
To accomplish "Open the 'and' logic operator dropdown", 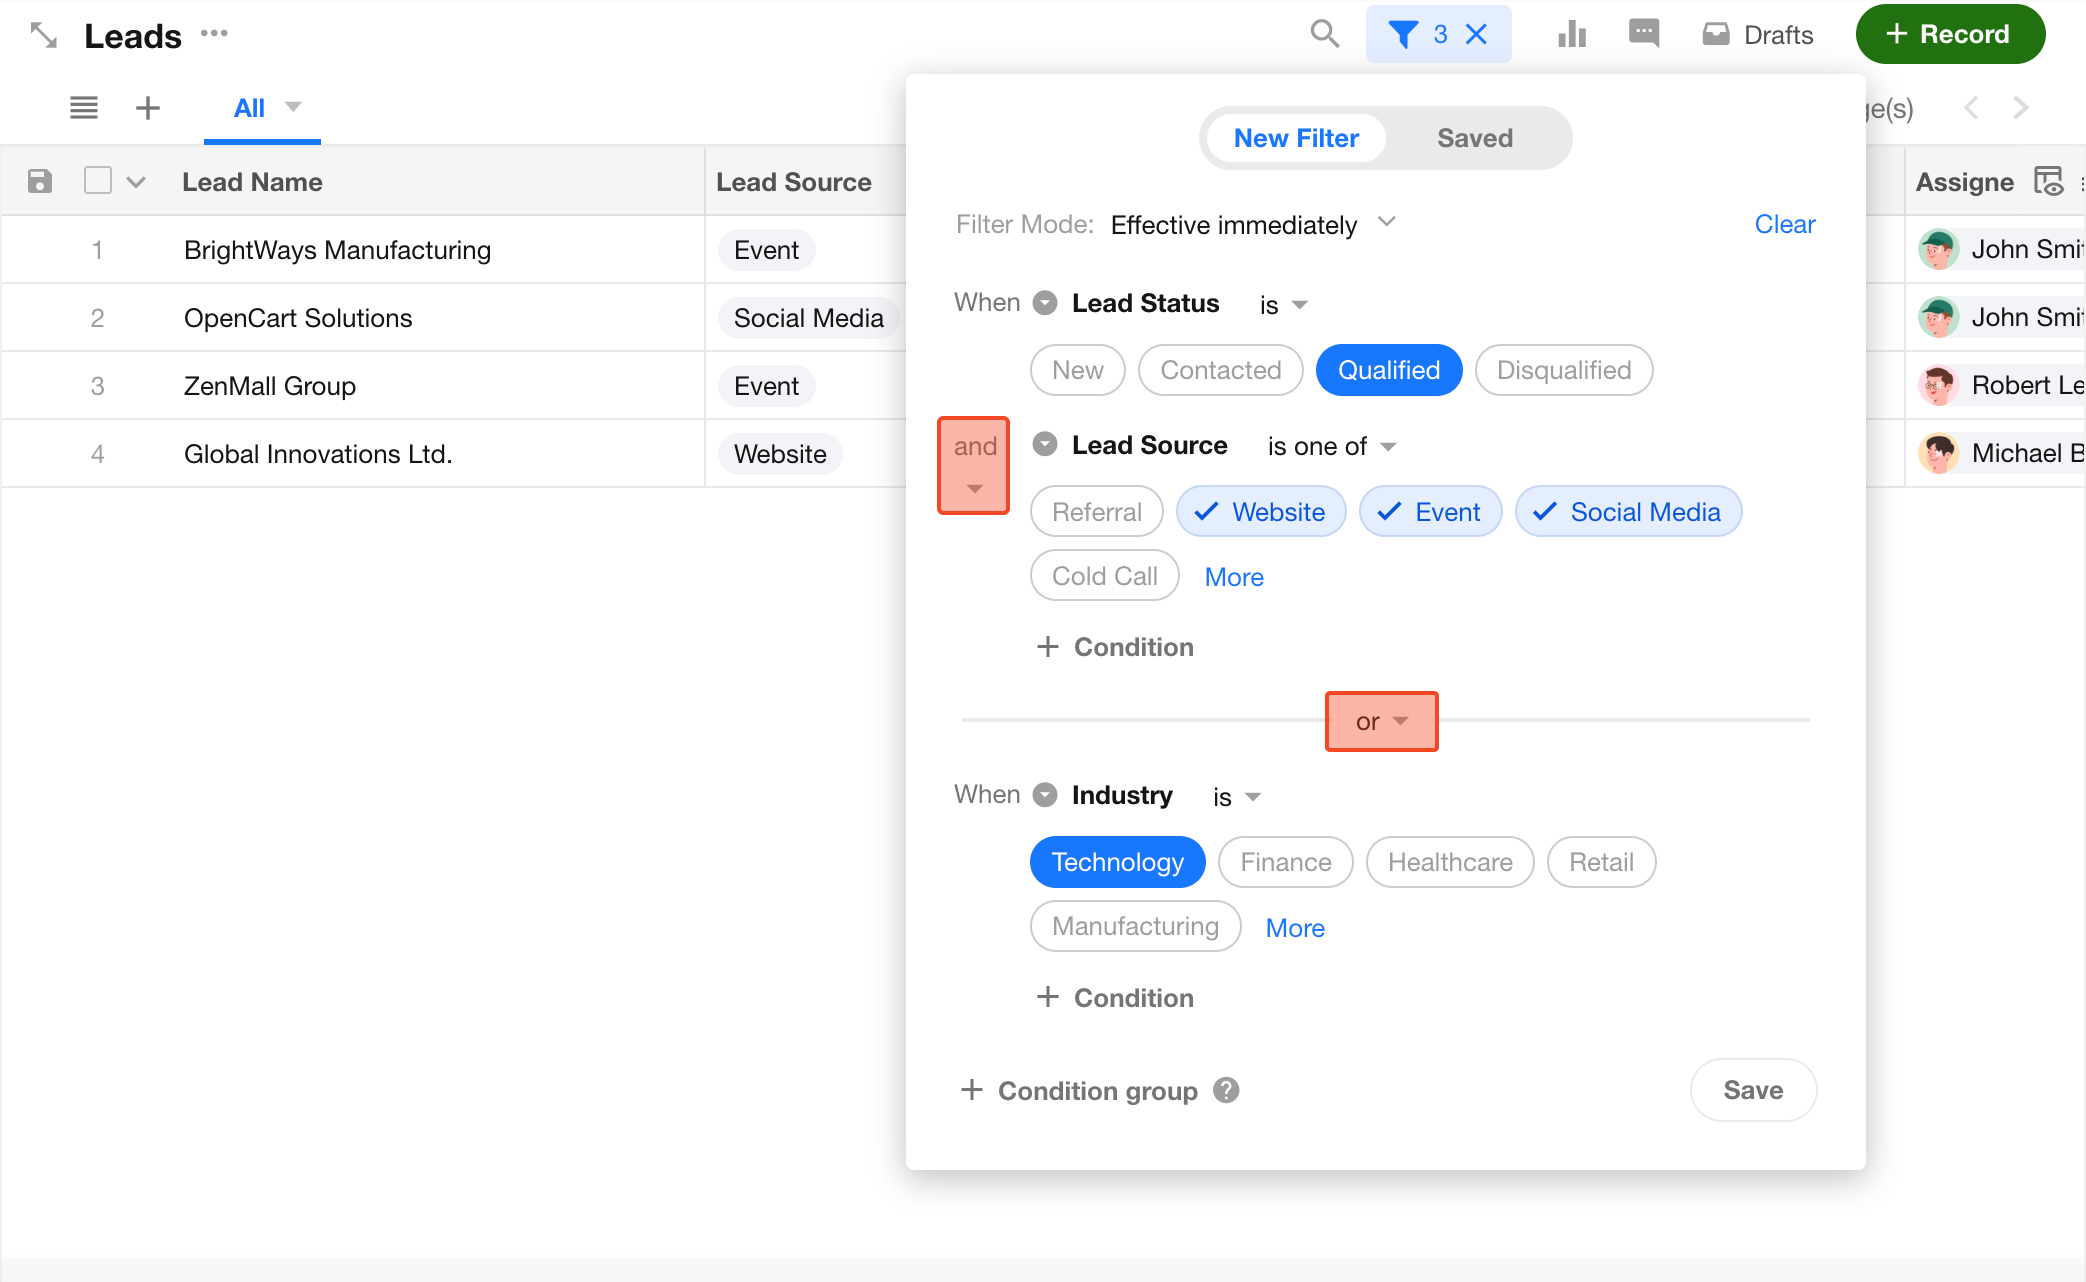I will (974, 465).
